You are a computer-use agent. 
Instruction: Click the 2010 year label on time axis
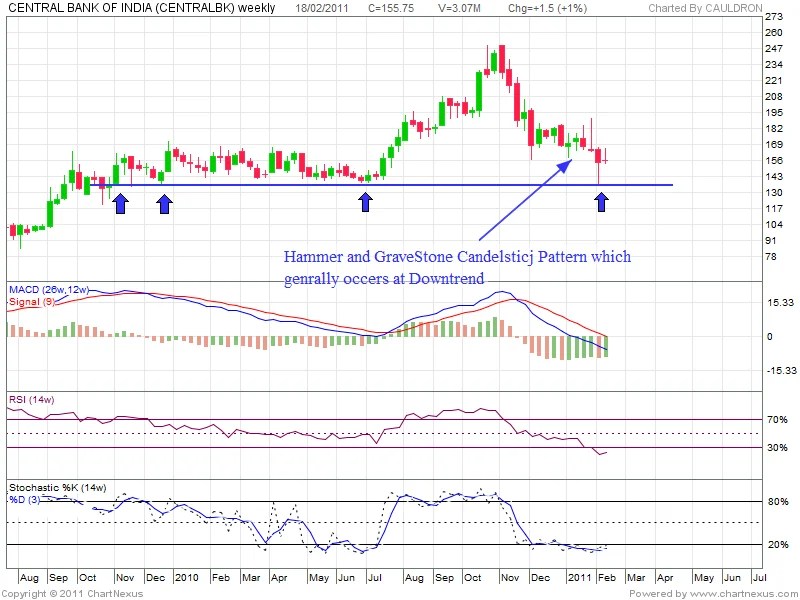click(x=186, y=578)
